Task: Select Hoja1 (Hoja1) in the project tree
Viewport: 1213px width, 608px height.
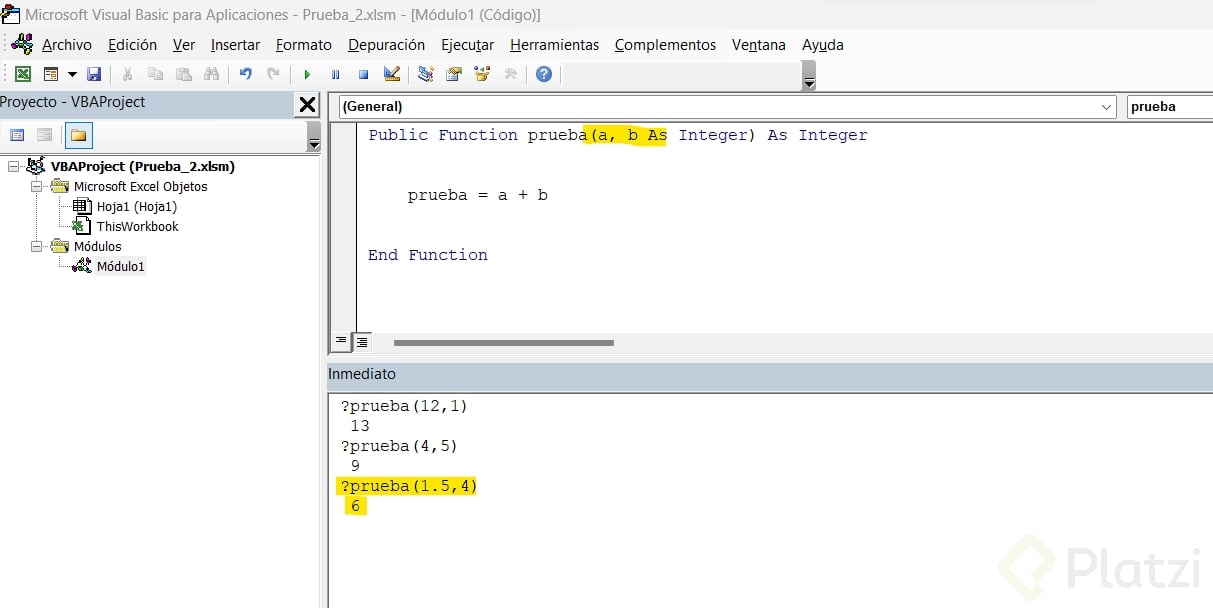Action: [137, 207]
